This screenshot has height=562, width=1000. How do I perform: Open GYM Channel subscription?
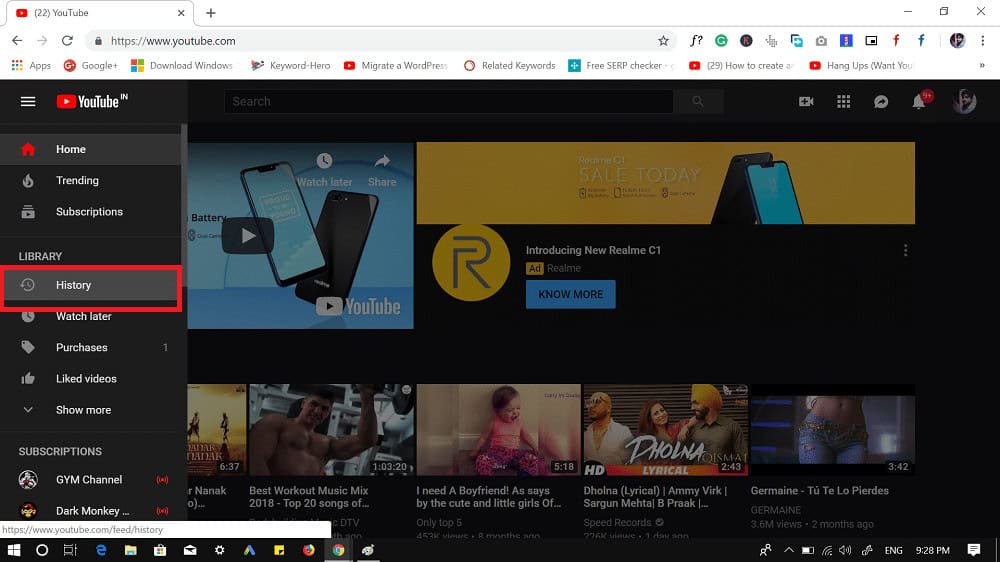coord(90,480)
